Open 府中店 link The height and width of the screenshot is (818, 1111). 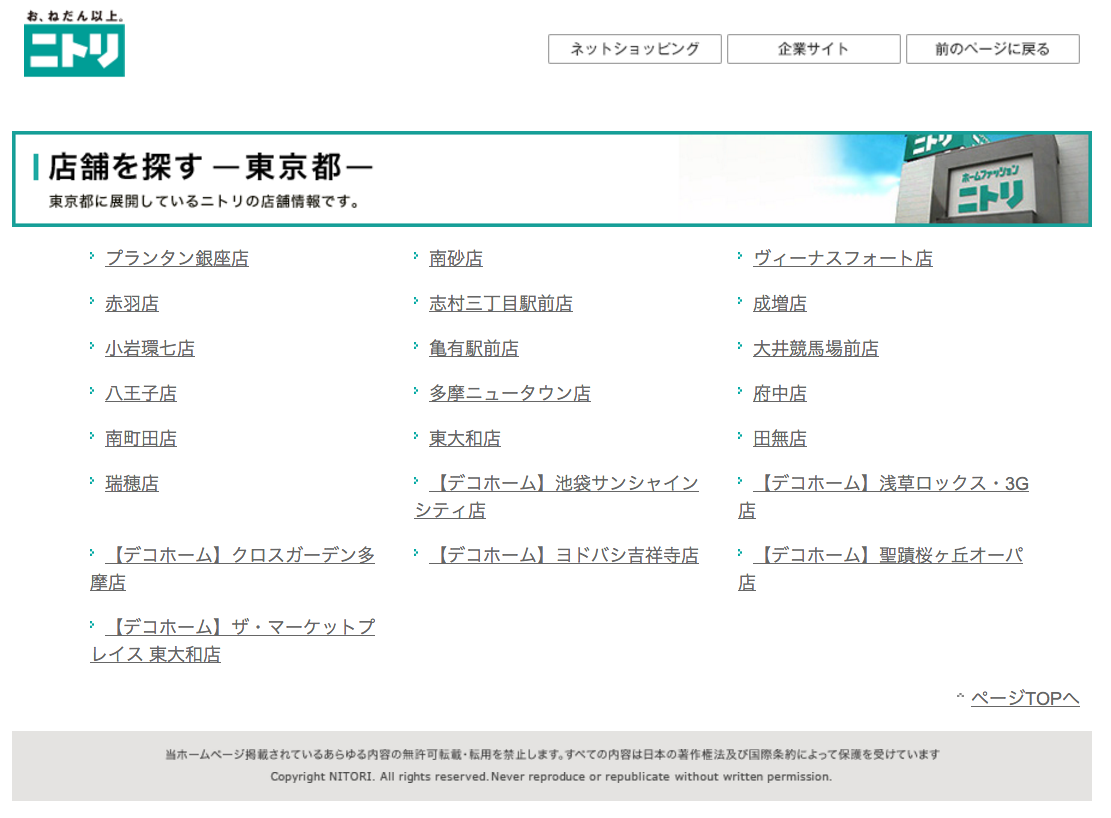(779, 393)
